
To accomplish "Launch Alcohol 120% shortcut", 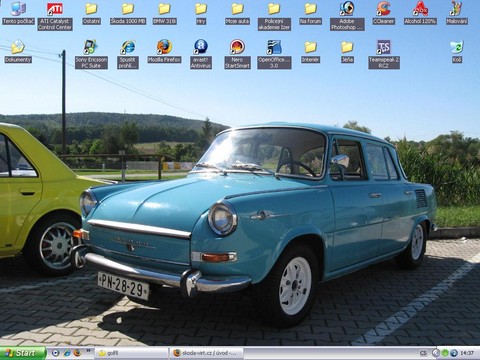I will pyautogui.click(x=420, y=13).
